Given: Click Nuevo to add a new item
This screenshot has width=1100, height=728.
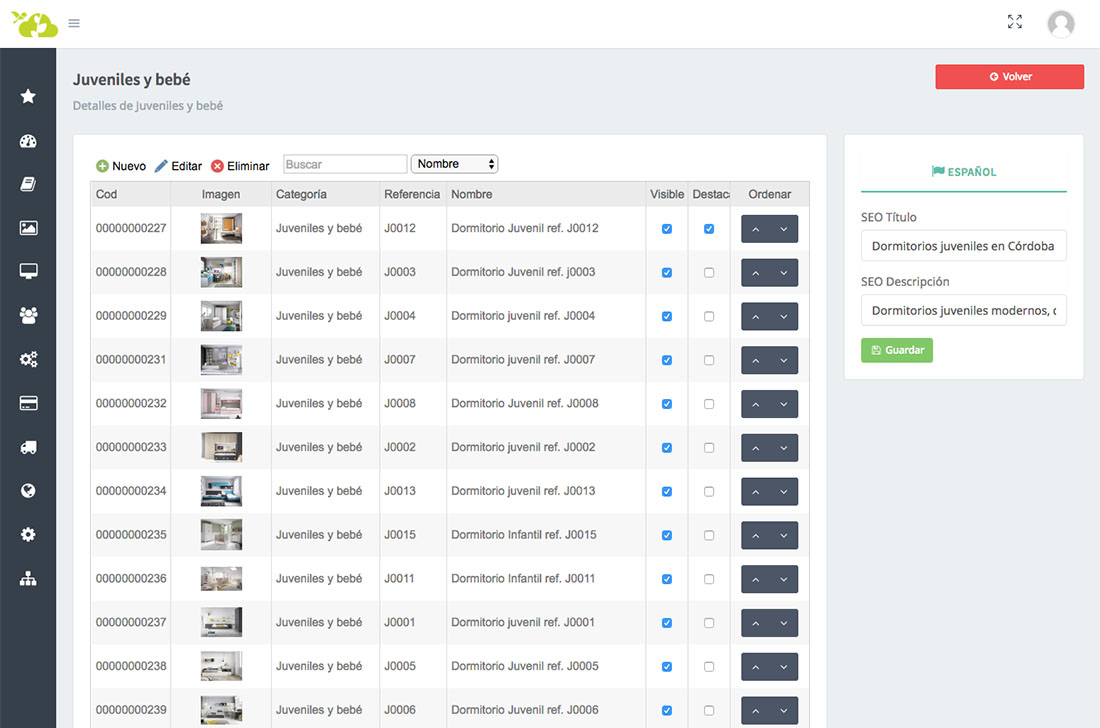Looking at the screenshot, I should point(121,166).
